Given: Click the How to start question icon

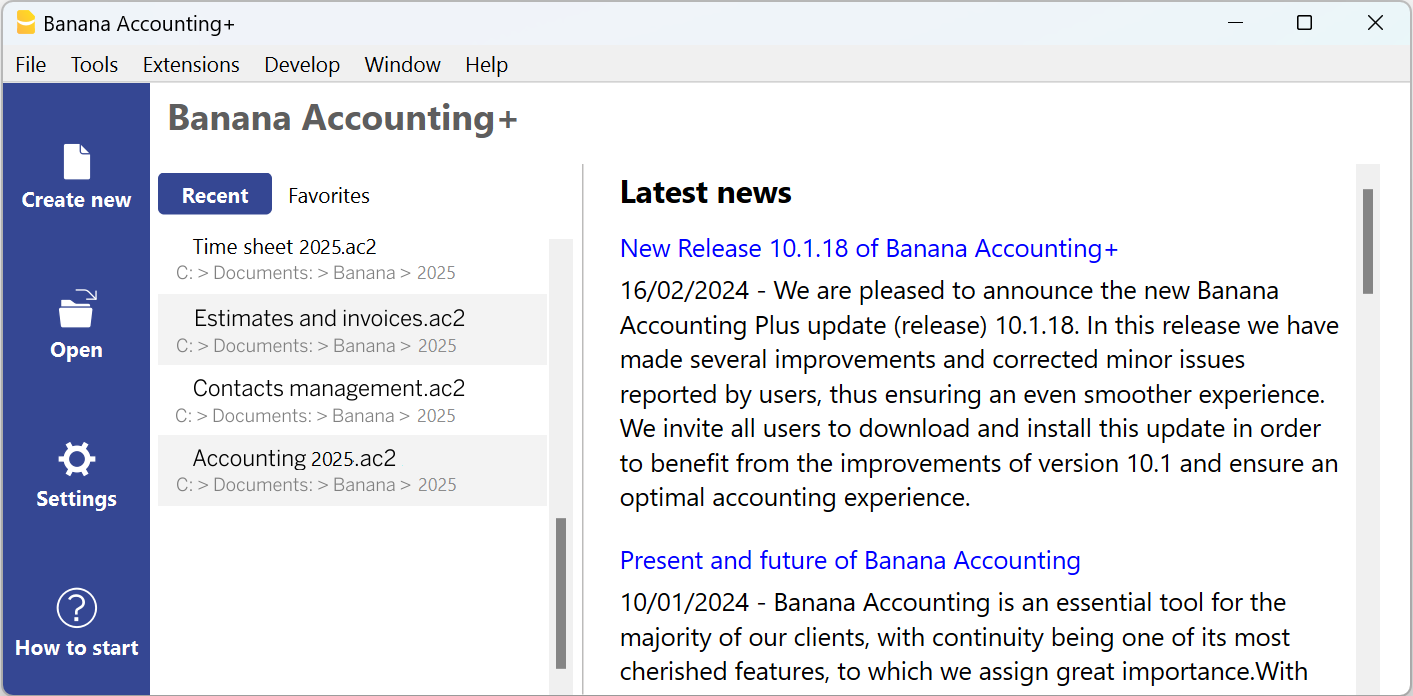Looking at the screenshot, I should 76,608.
